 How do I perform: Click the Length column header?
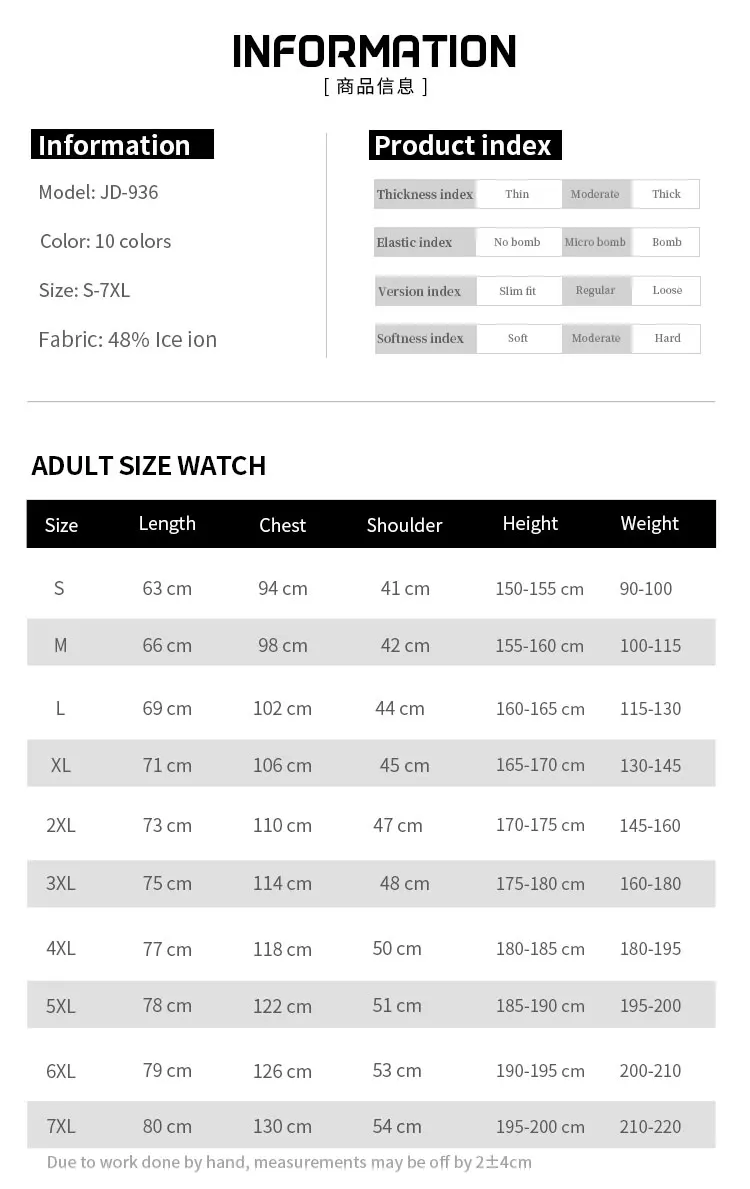tap(167, 524)
